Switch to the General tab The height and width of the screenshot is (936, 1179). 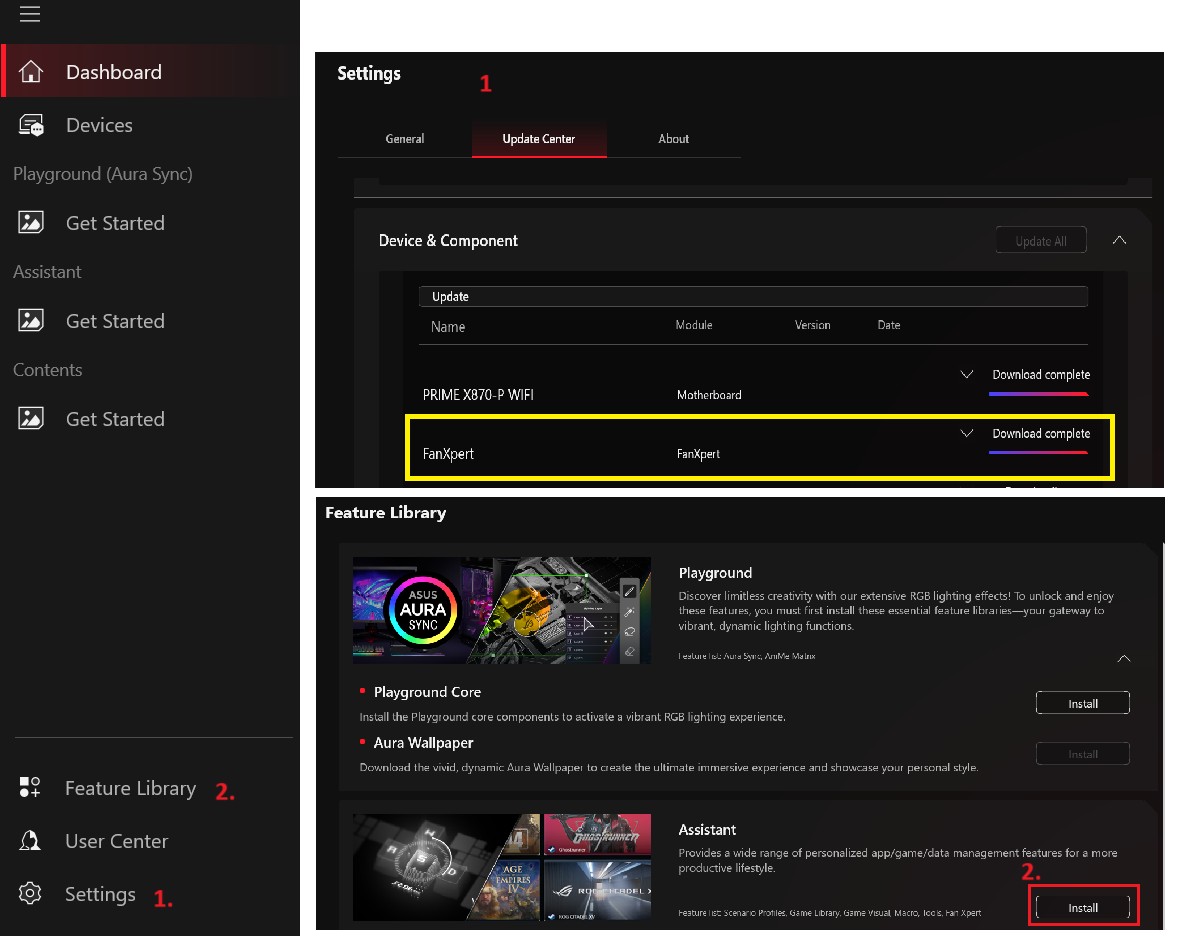coord(405,139)
